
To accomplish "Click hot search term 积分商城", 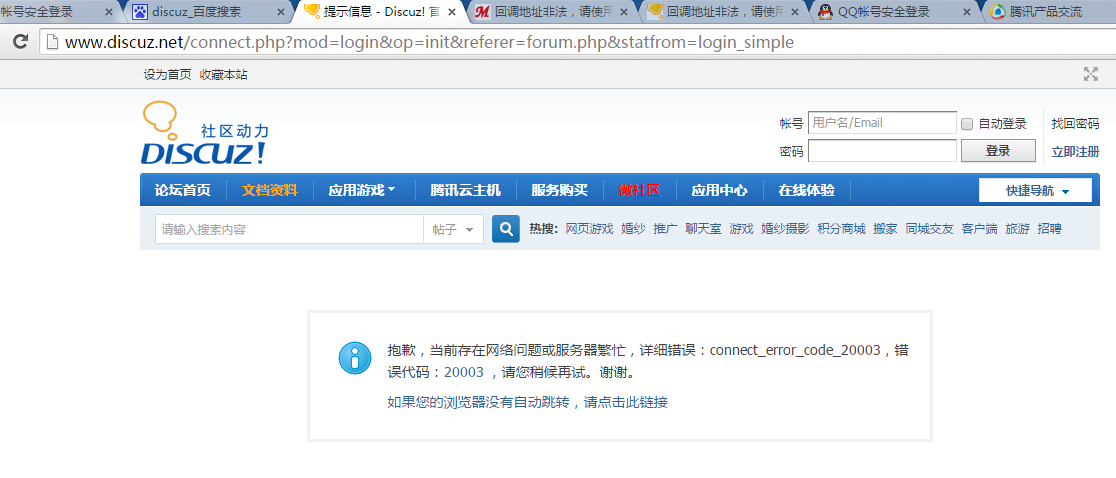I will coord(841,229).
